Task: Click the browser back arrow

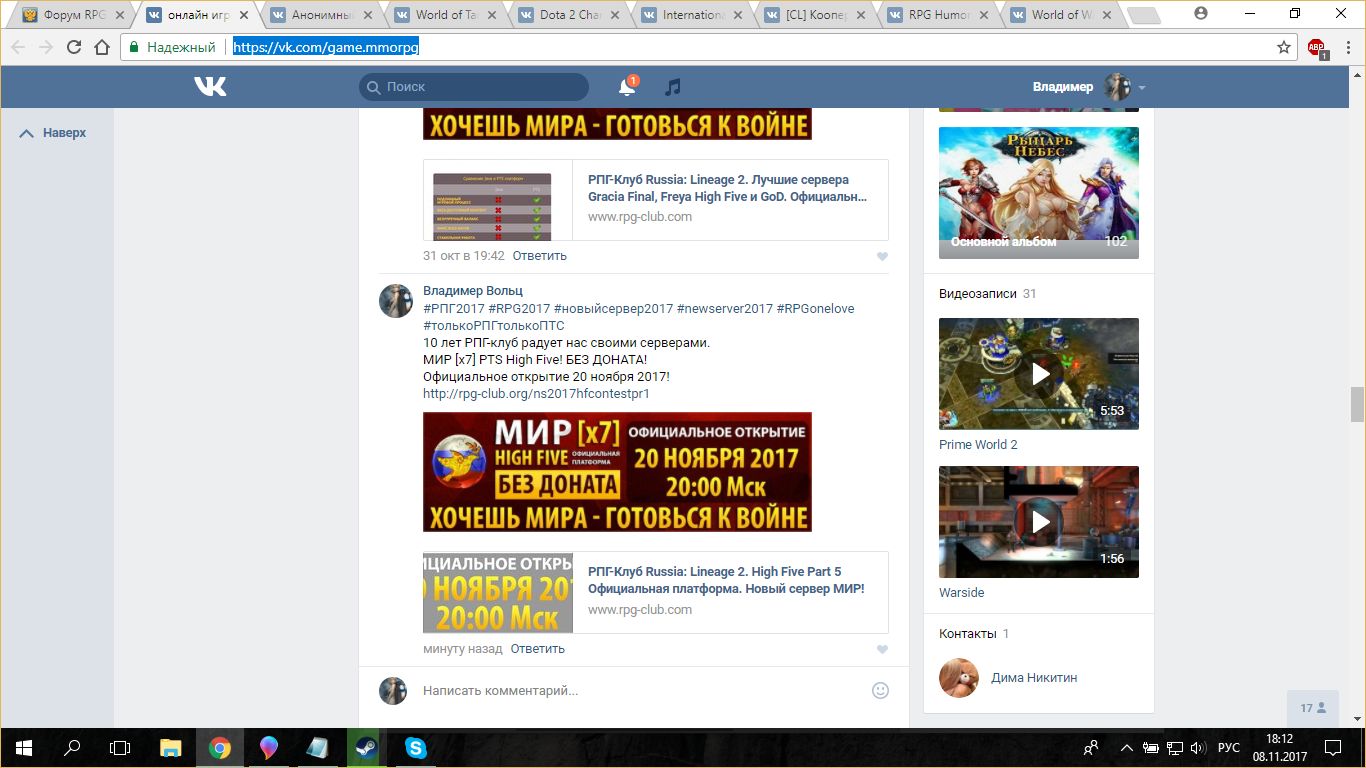Action: point(18,47)
